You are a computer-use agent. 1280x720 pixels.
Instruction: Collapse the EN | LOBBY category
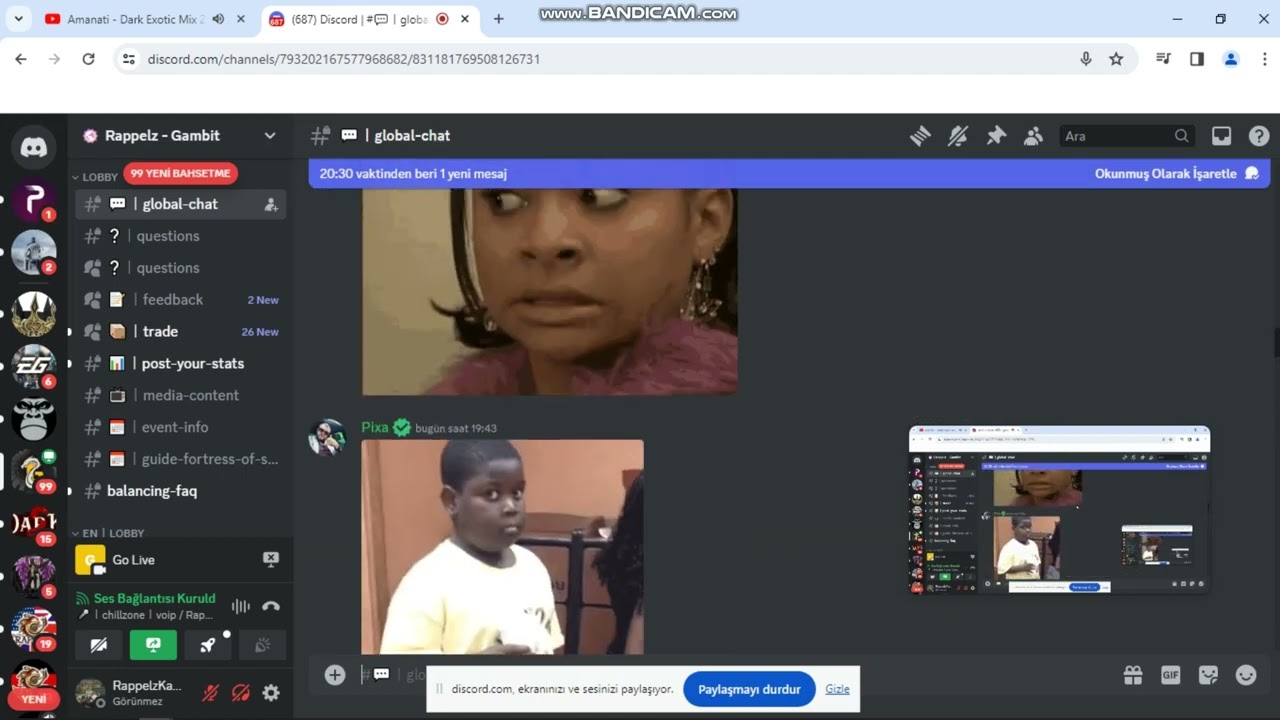click(x=107, y=533)
